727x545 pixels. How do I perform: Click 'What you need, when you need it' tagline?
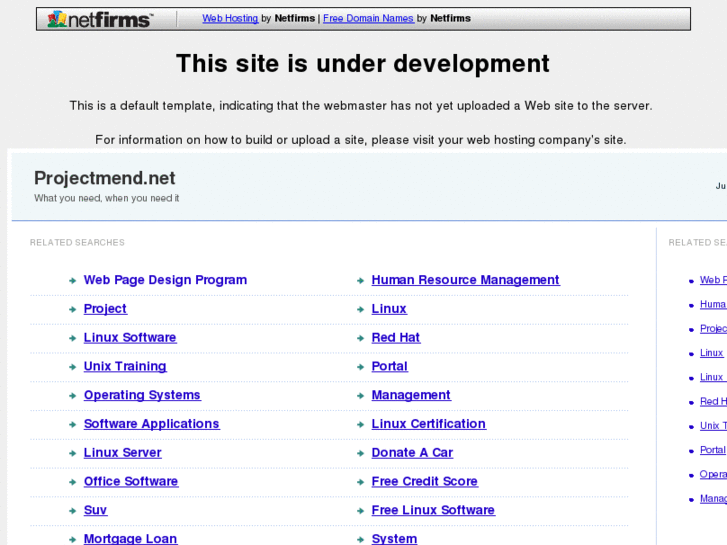pos(107,198)
